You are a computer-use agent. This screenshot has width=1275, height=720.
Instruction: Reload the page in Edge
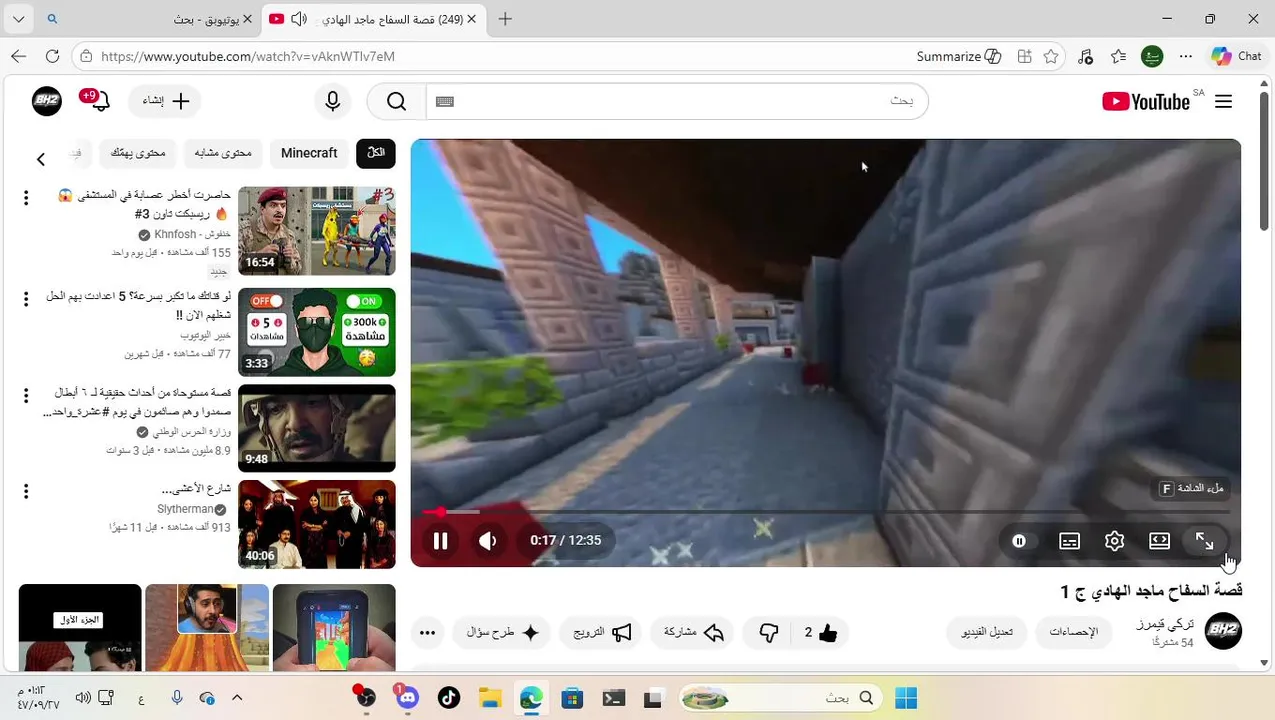[x=52, y=56]
